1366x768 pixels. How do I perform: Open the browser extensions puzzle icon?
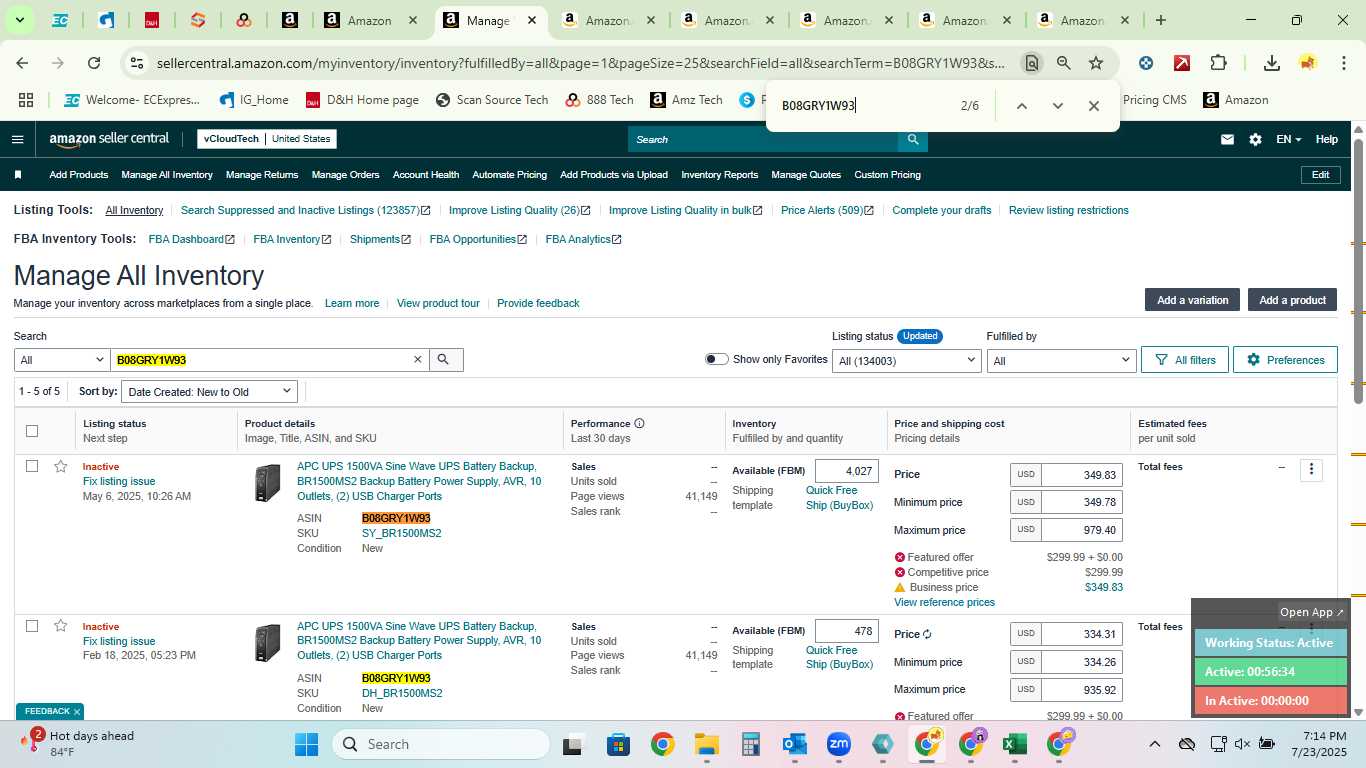[1218, 63]
